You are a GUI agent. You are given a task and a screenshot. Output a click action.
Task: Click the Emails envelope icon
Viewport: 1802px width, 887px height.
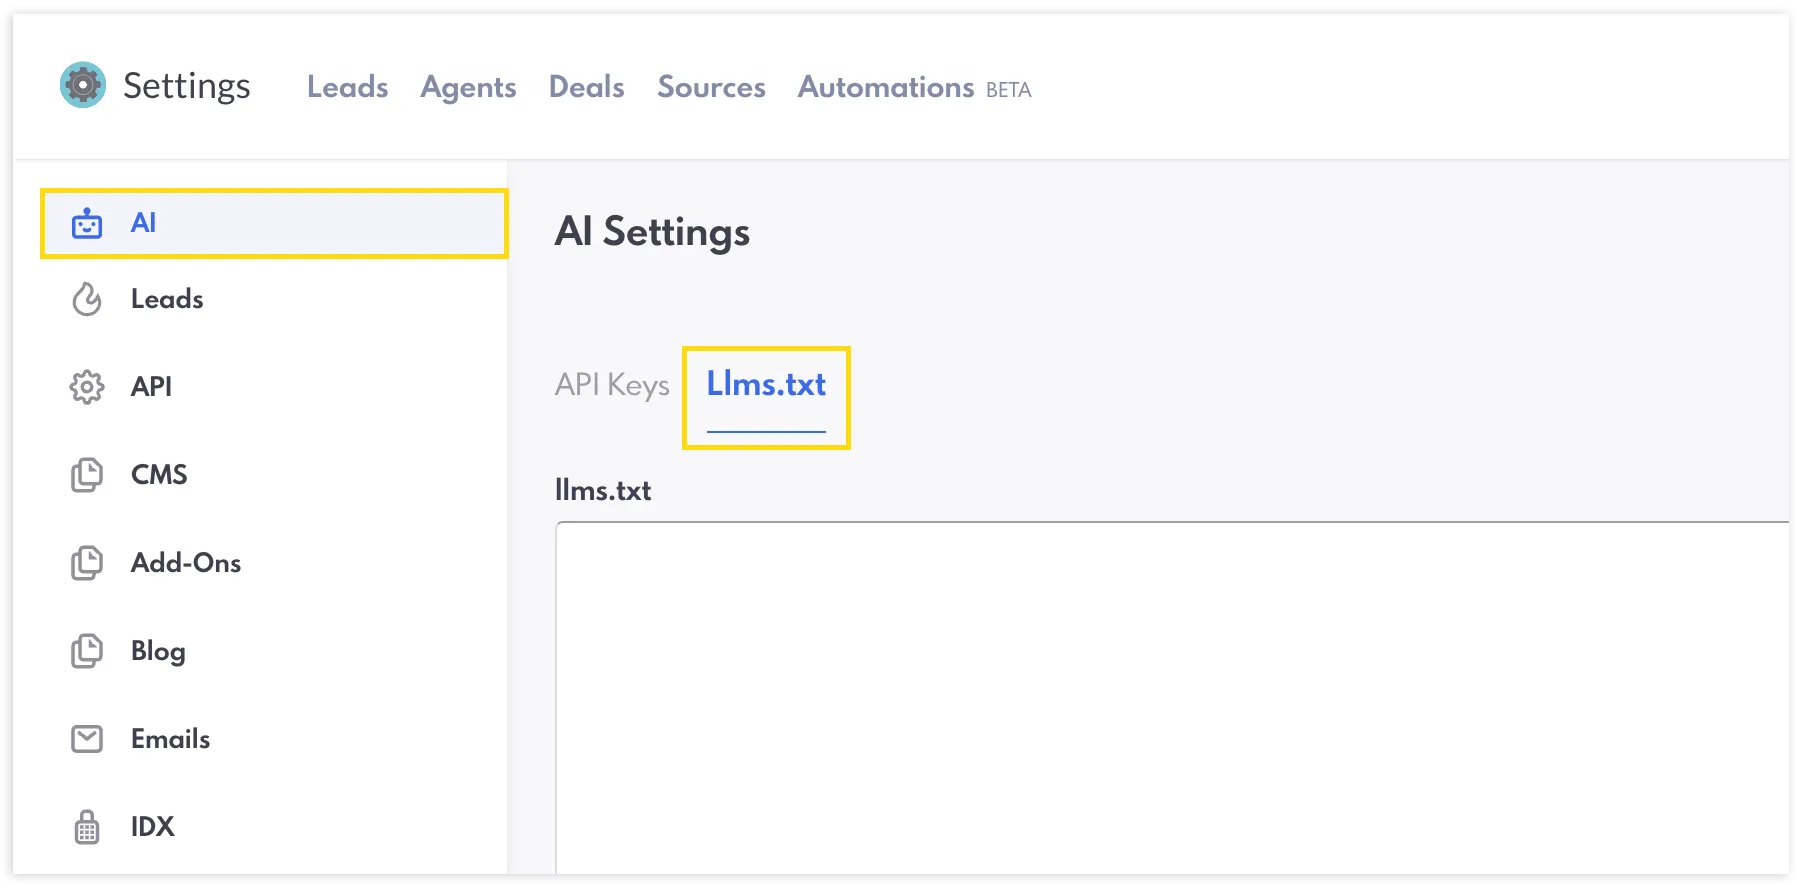tap(87, 739)
